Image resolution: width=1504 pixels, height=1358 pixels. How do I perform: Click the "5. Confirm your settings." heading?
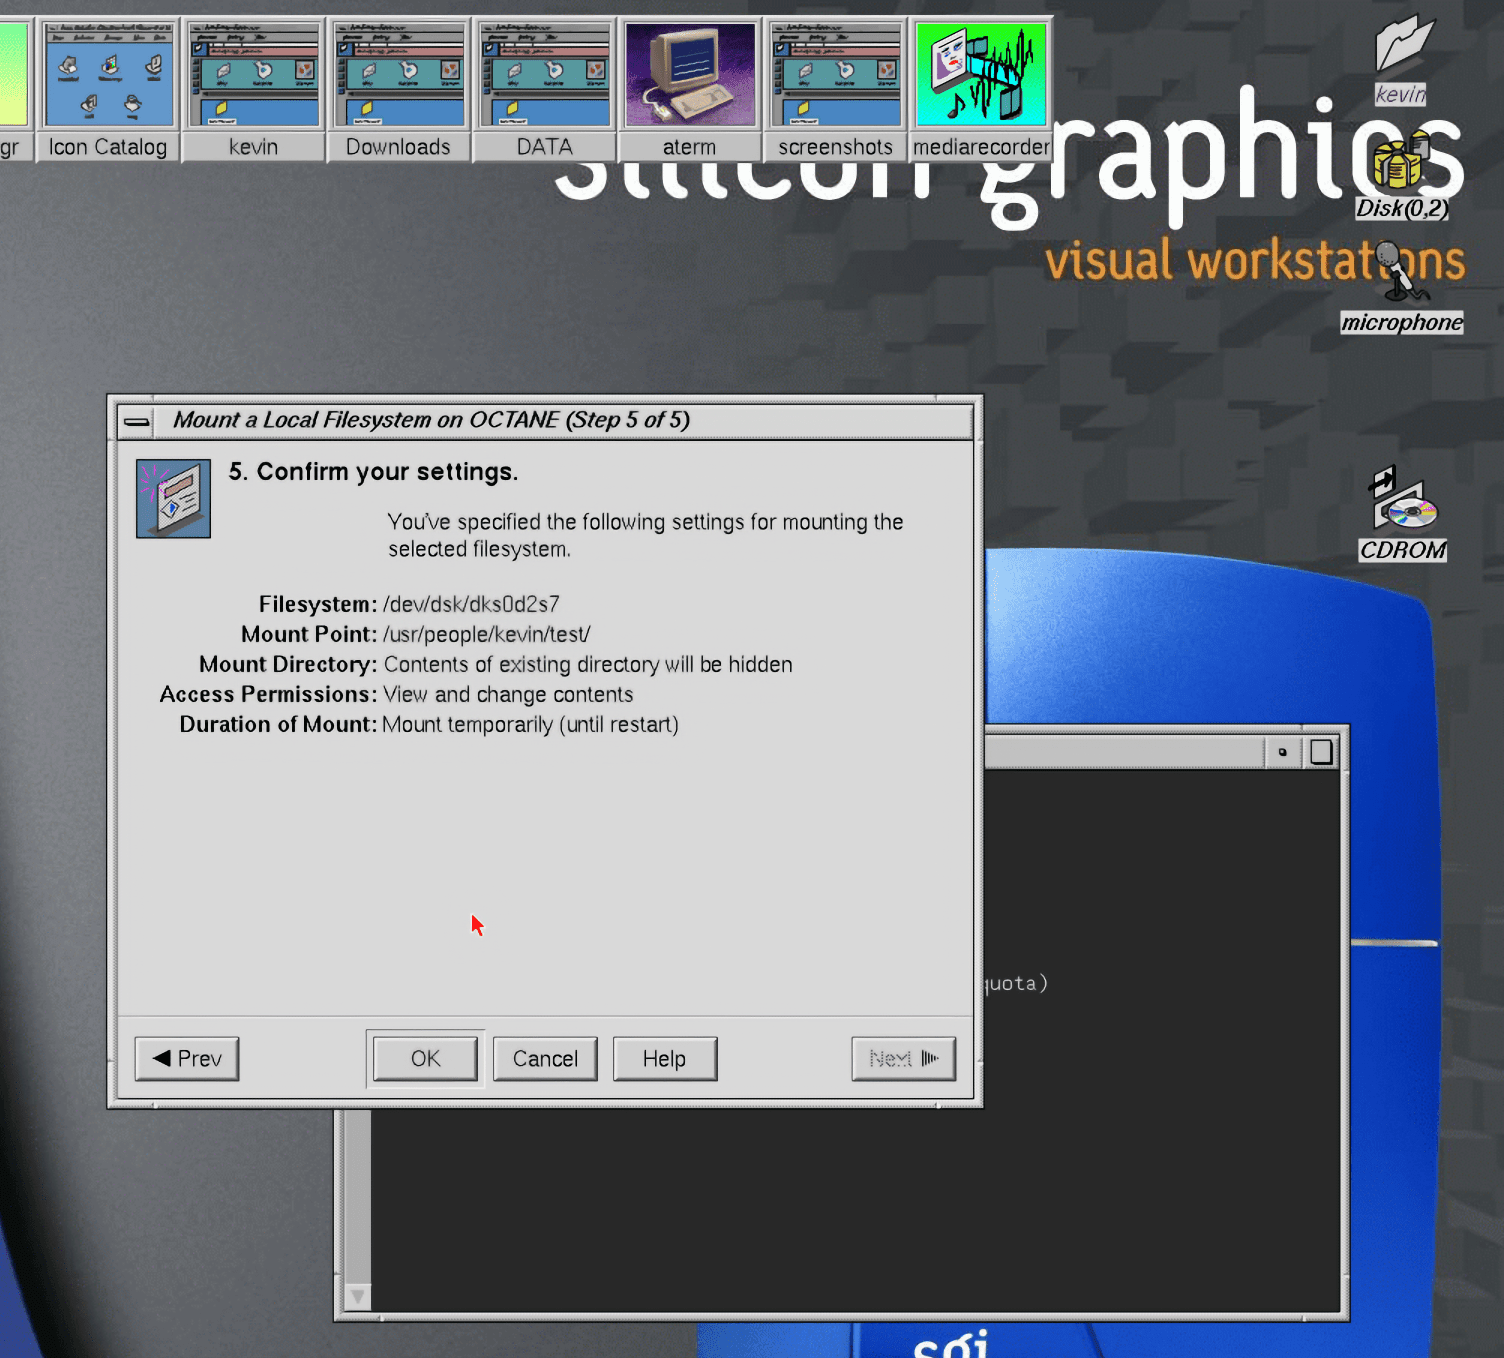(373, 472)
